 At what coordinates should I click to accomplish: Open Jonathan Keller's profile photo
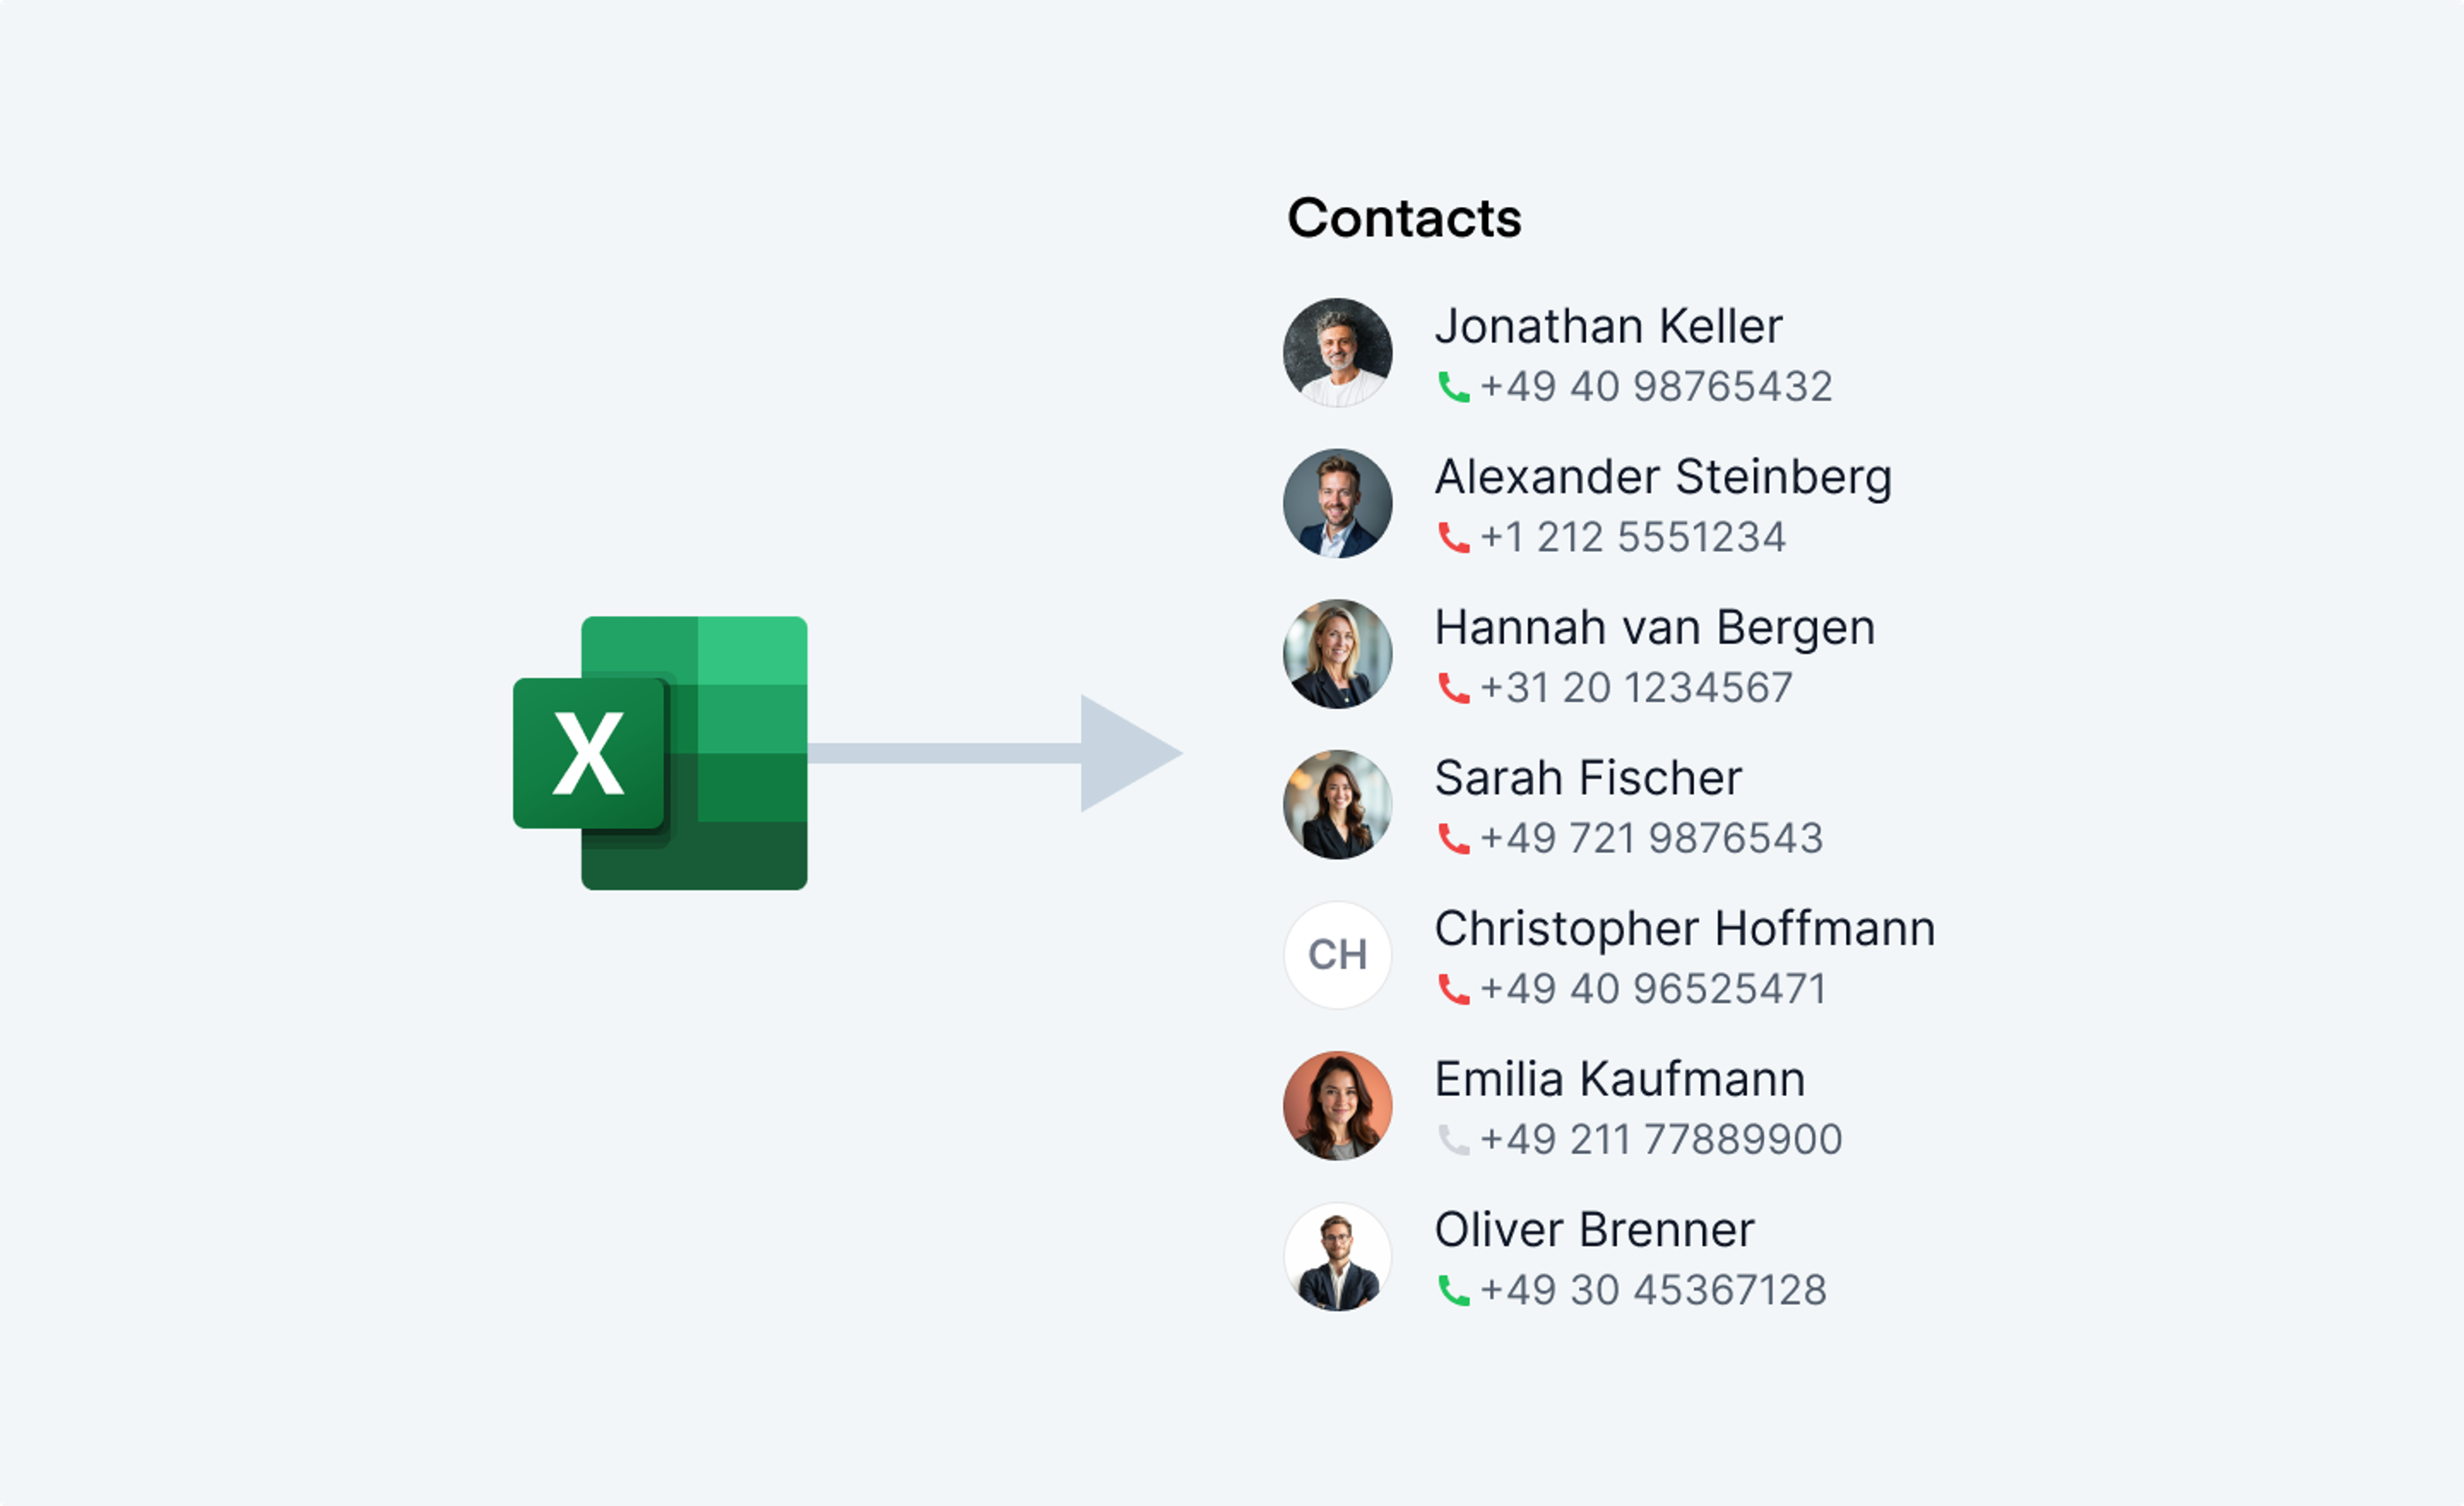(1338, 352)
